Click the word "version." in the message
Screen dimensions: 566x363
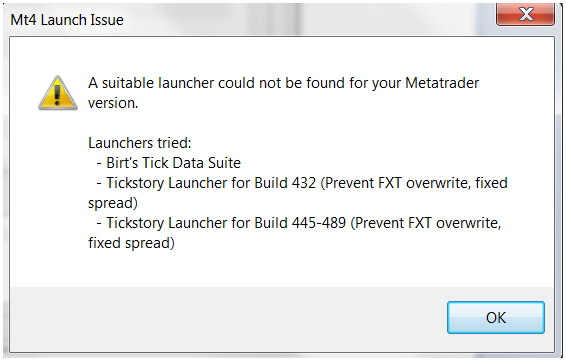113,103
